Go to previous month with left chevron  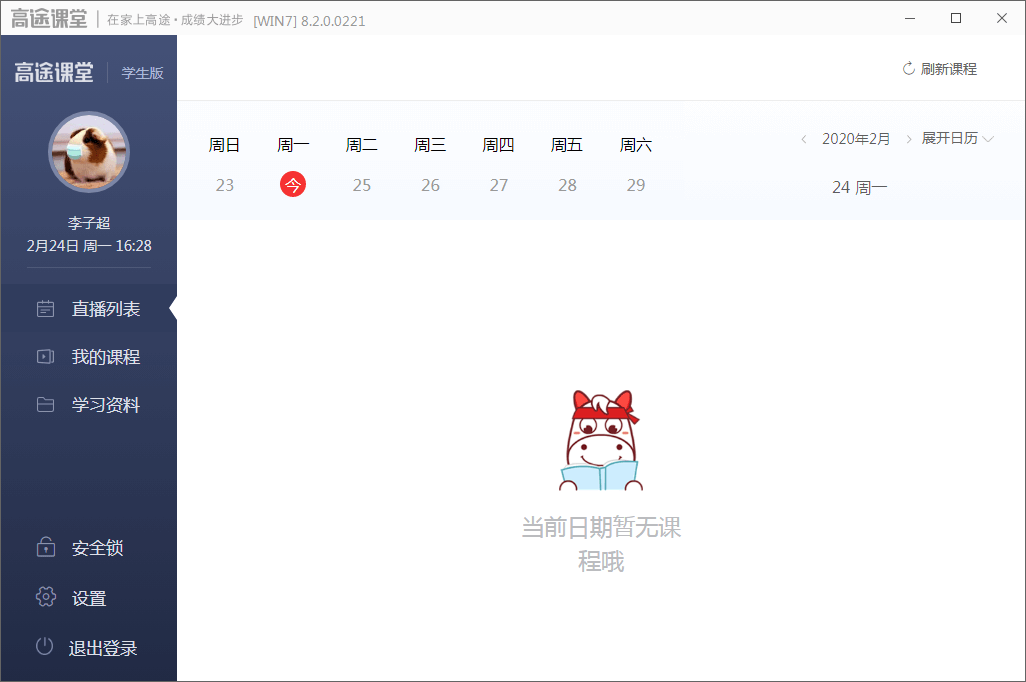(804, 139)
